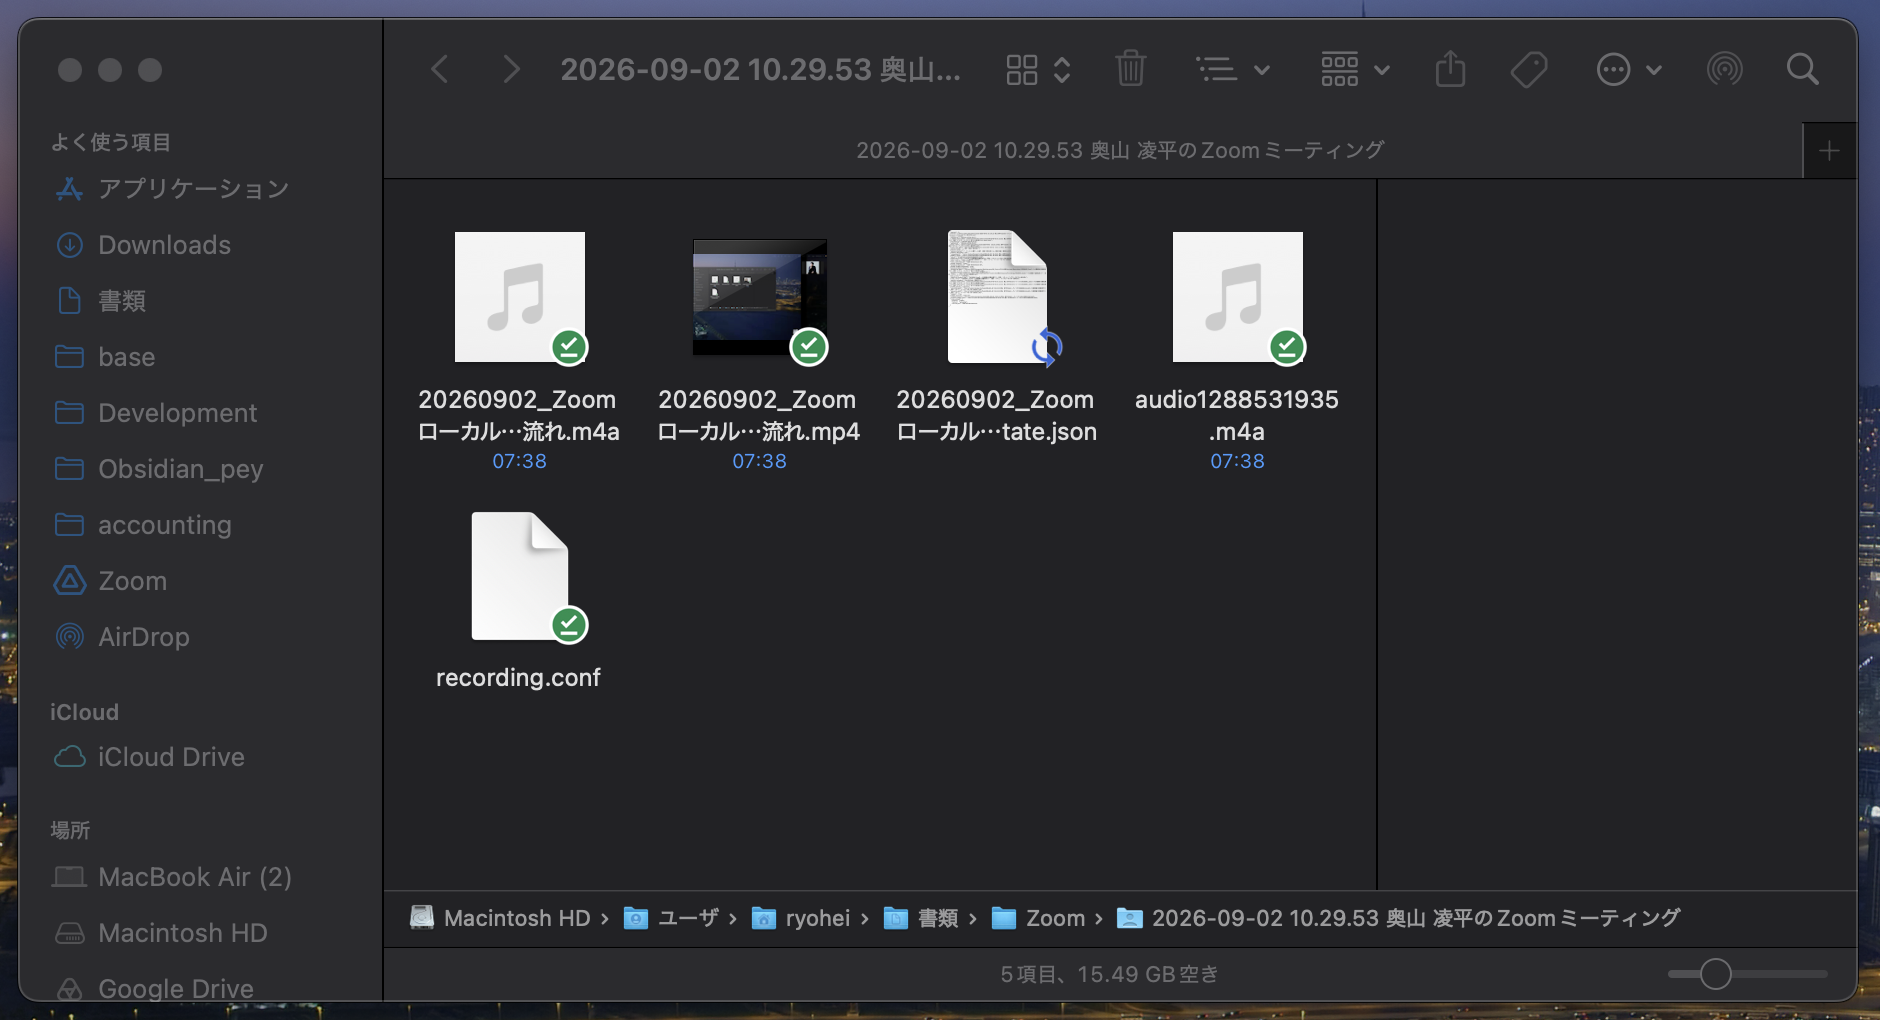
Task: Click the 07:38 duration under audio1288531935
Action: [1237, 461]
